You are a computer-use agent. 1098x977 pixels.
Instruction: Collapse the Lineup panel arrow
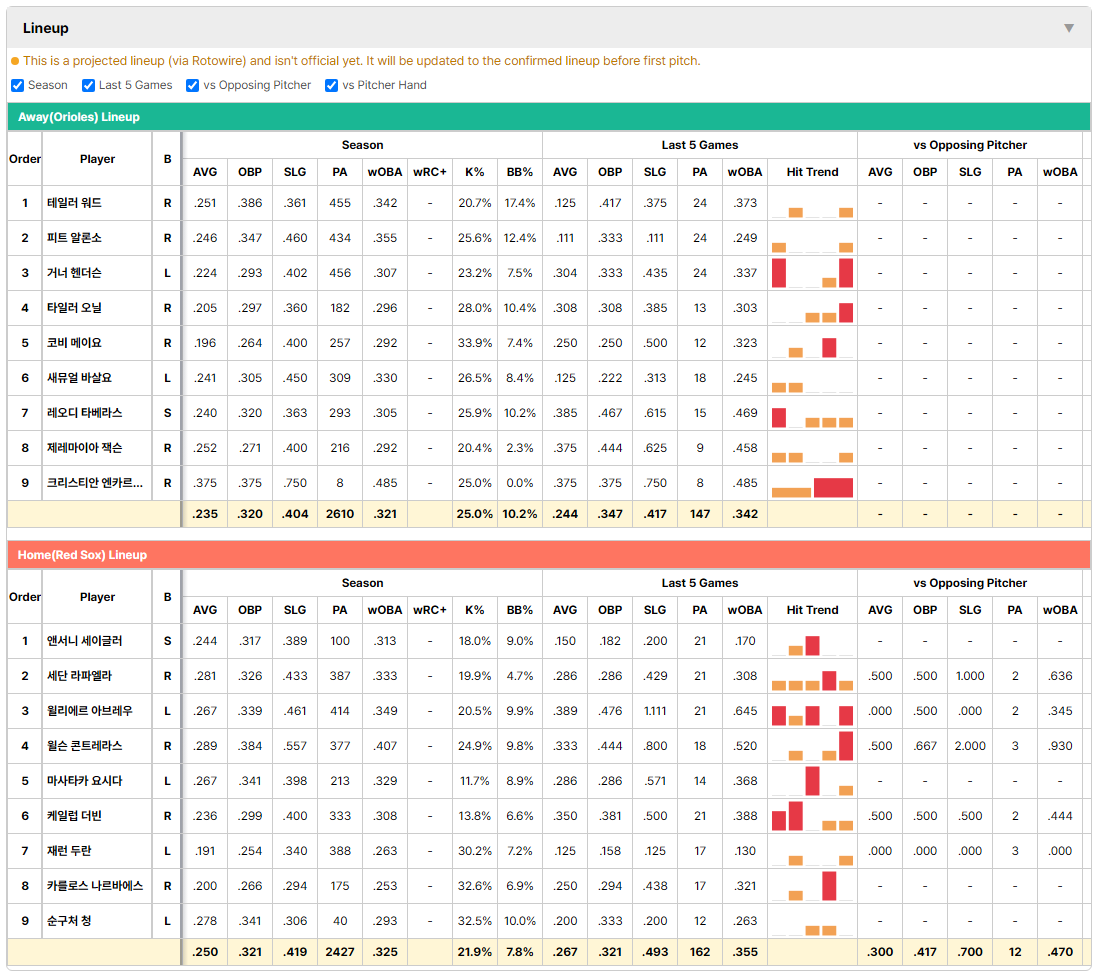click(x=1069, y=28)
